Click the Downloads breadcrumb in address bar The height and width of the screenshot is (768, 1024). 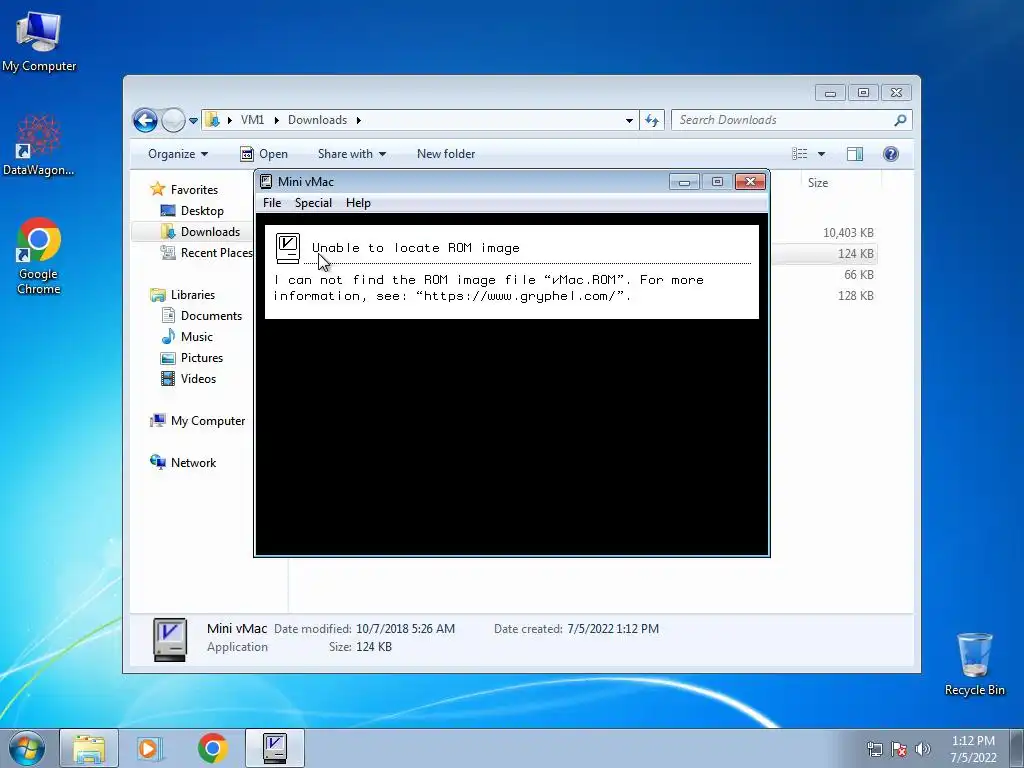pos(317,120)
